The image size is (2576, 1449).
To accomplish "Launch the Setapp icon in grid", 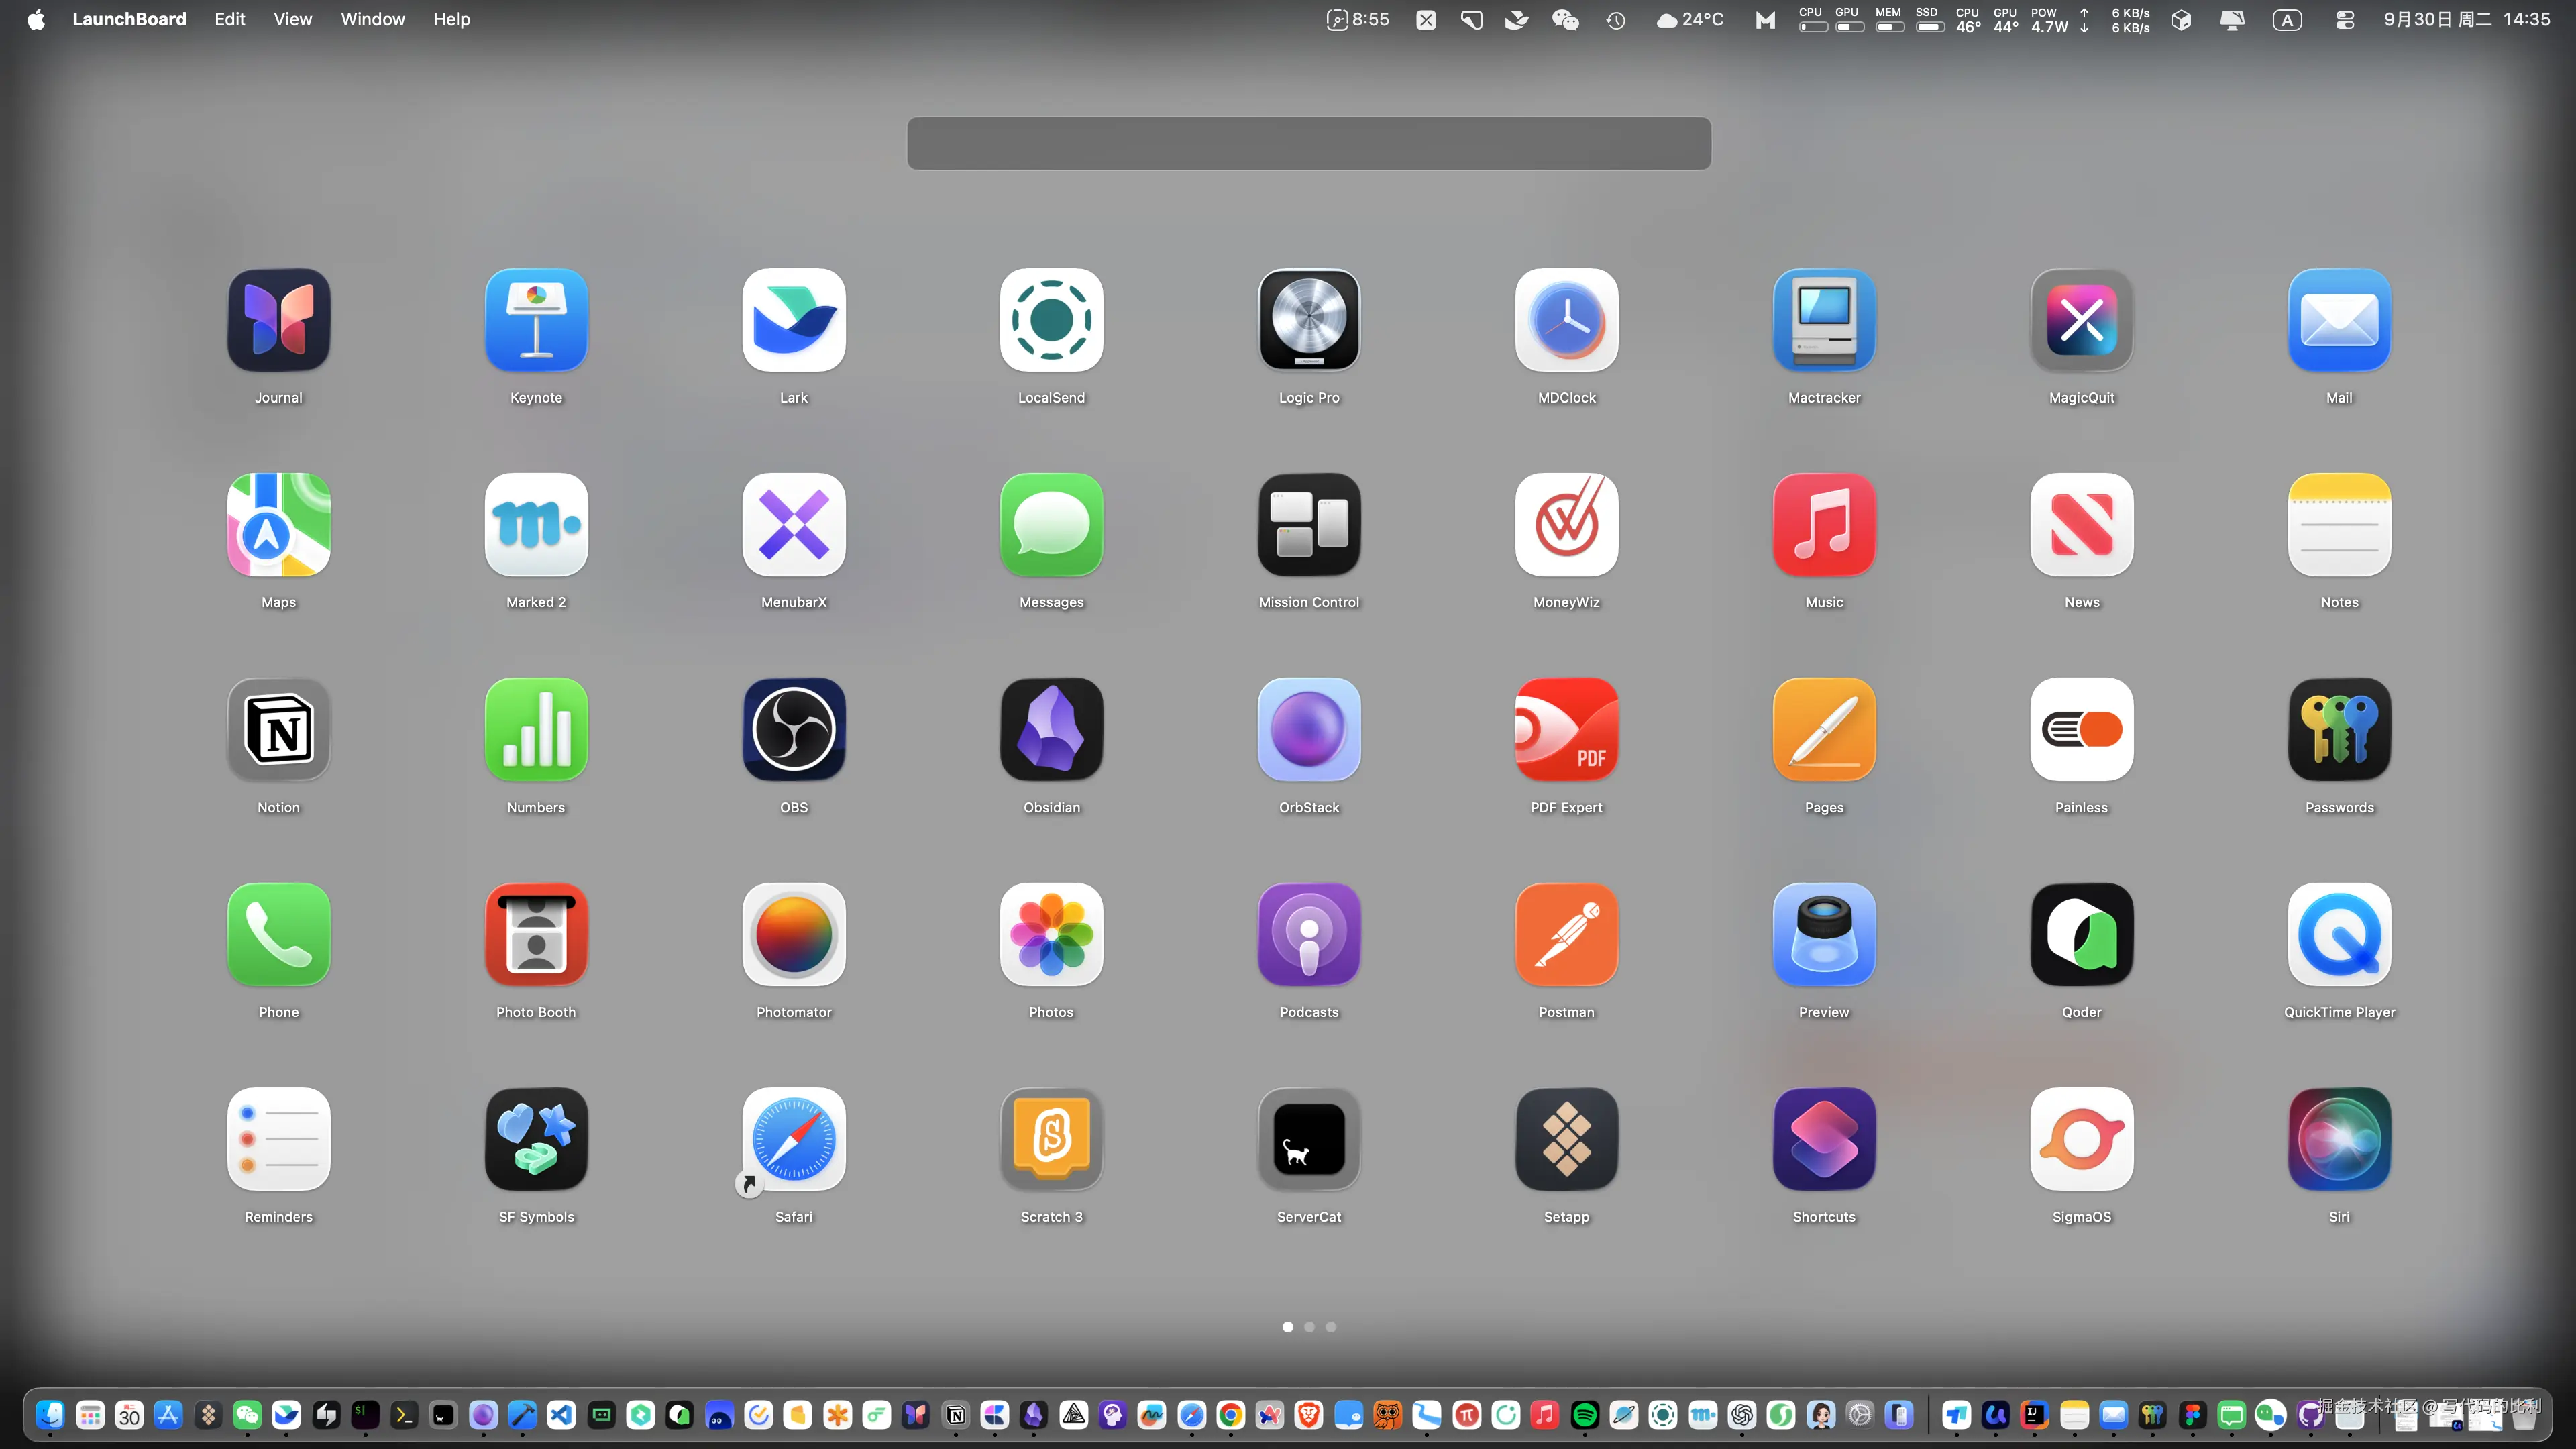I will 1566,1139.
